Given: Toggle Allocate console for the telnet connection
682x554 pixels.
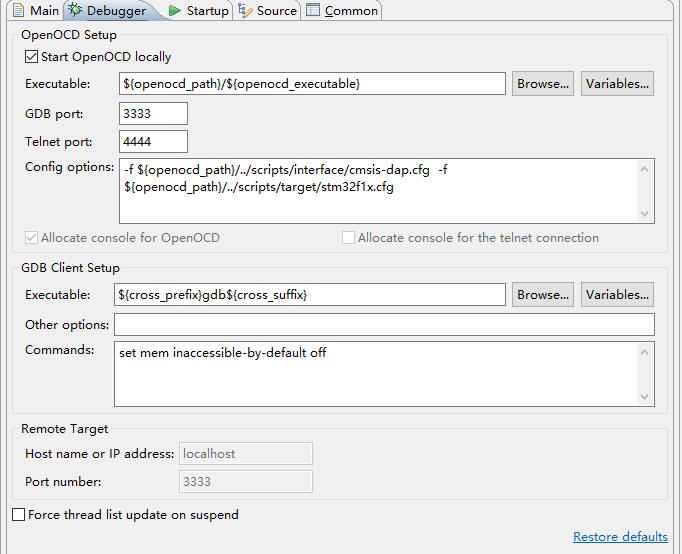Looking at the screenshot, I should (349, 238).
